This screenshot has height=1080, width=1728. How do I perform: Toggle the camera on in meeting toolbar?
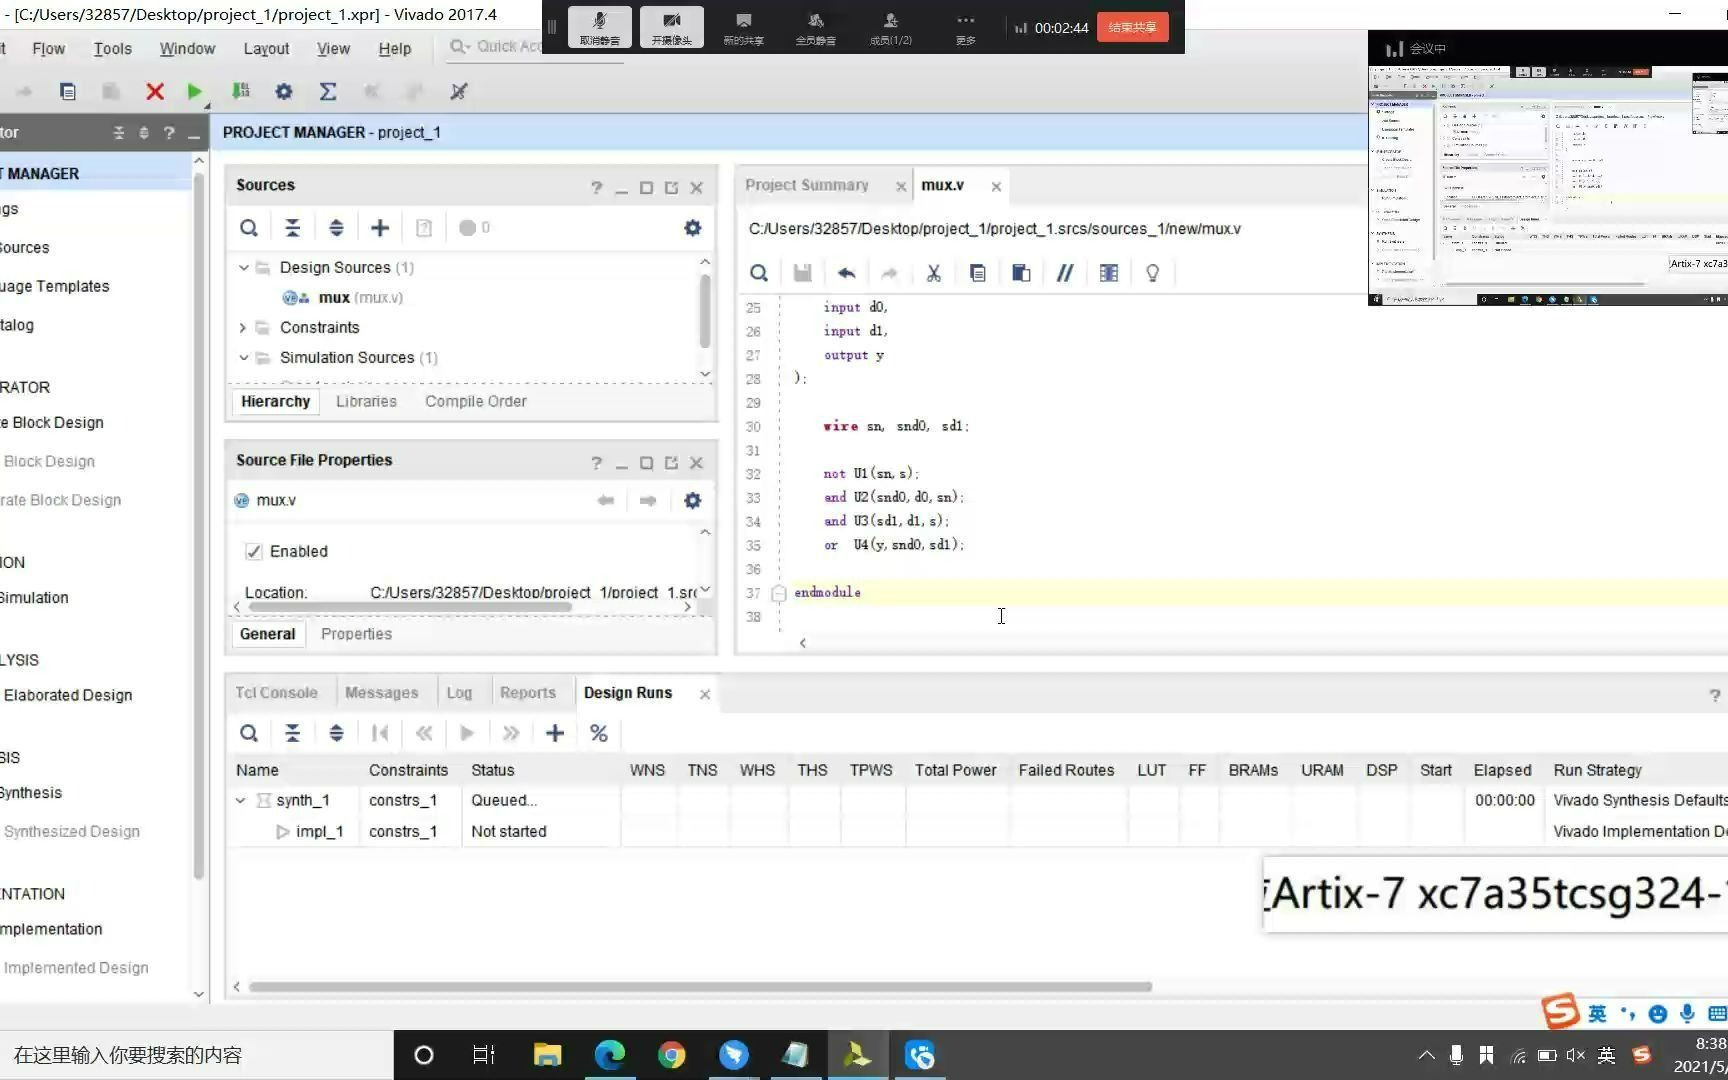tap(671, 27)
